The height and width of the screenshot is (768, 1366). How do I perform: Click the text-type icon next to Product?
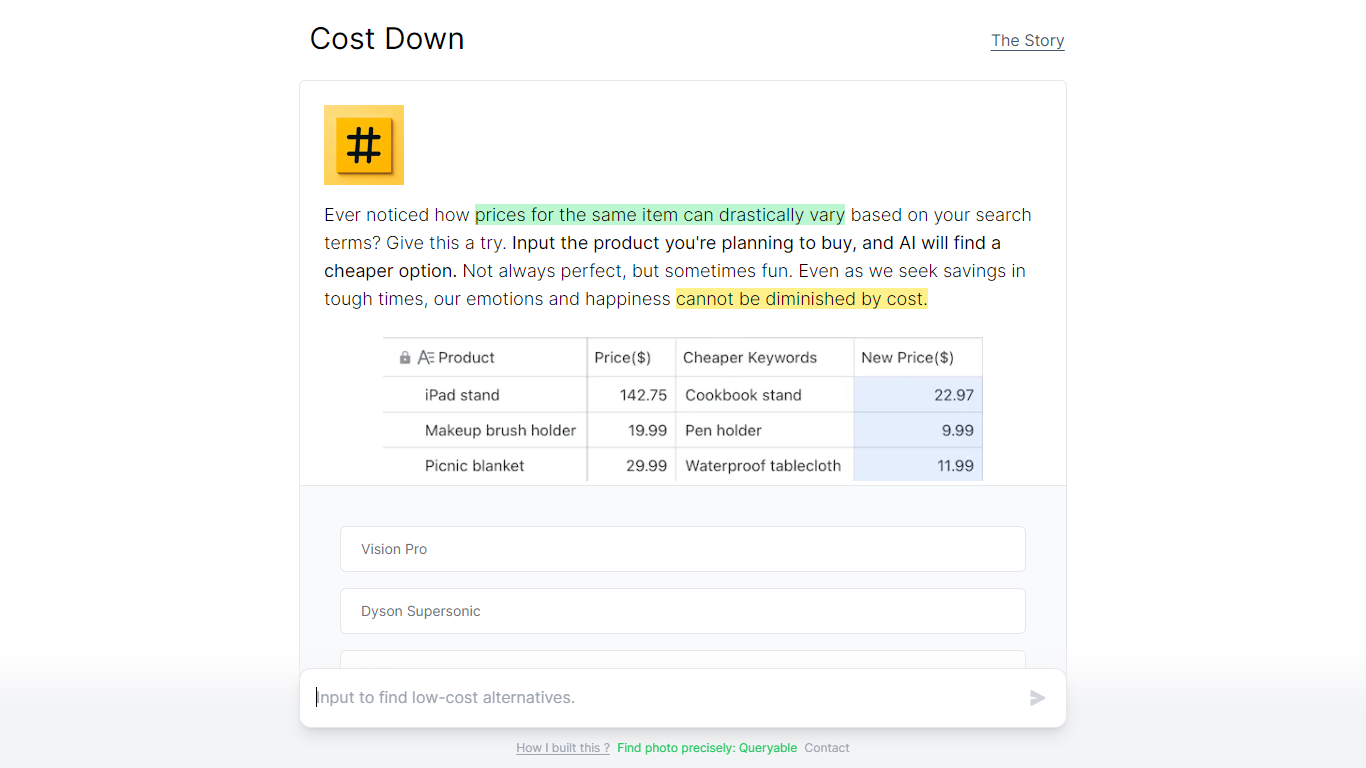425,358
